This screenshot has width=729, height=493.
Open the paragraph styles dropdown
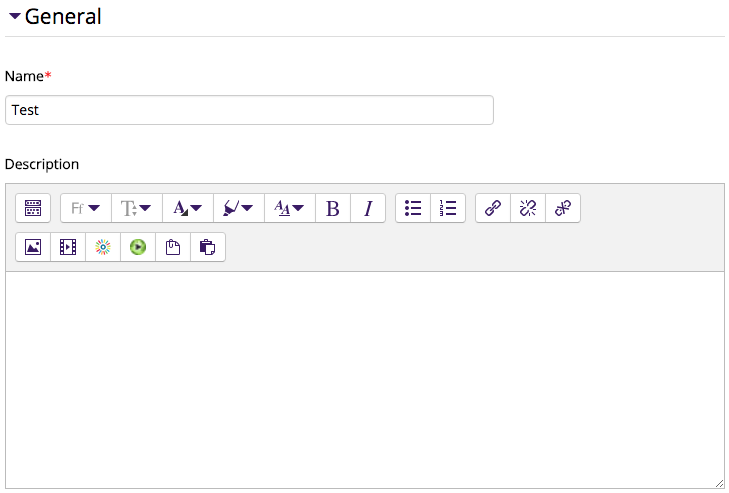[x=290, y=208]
